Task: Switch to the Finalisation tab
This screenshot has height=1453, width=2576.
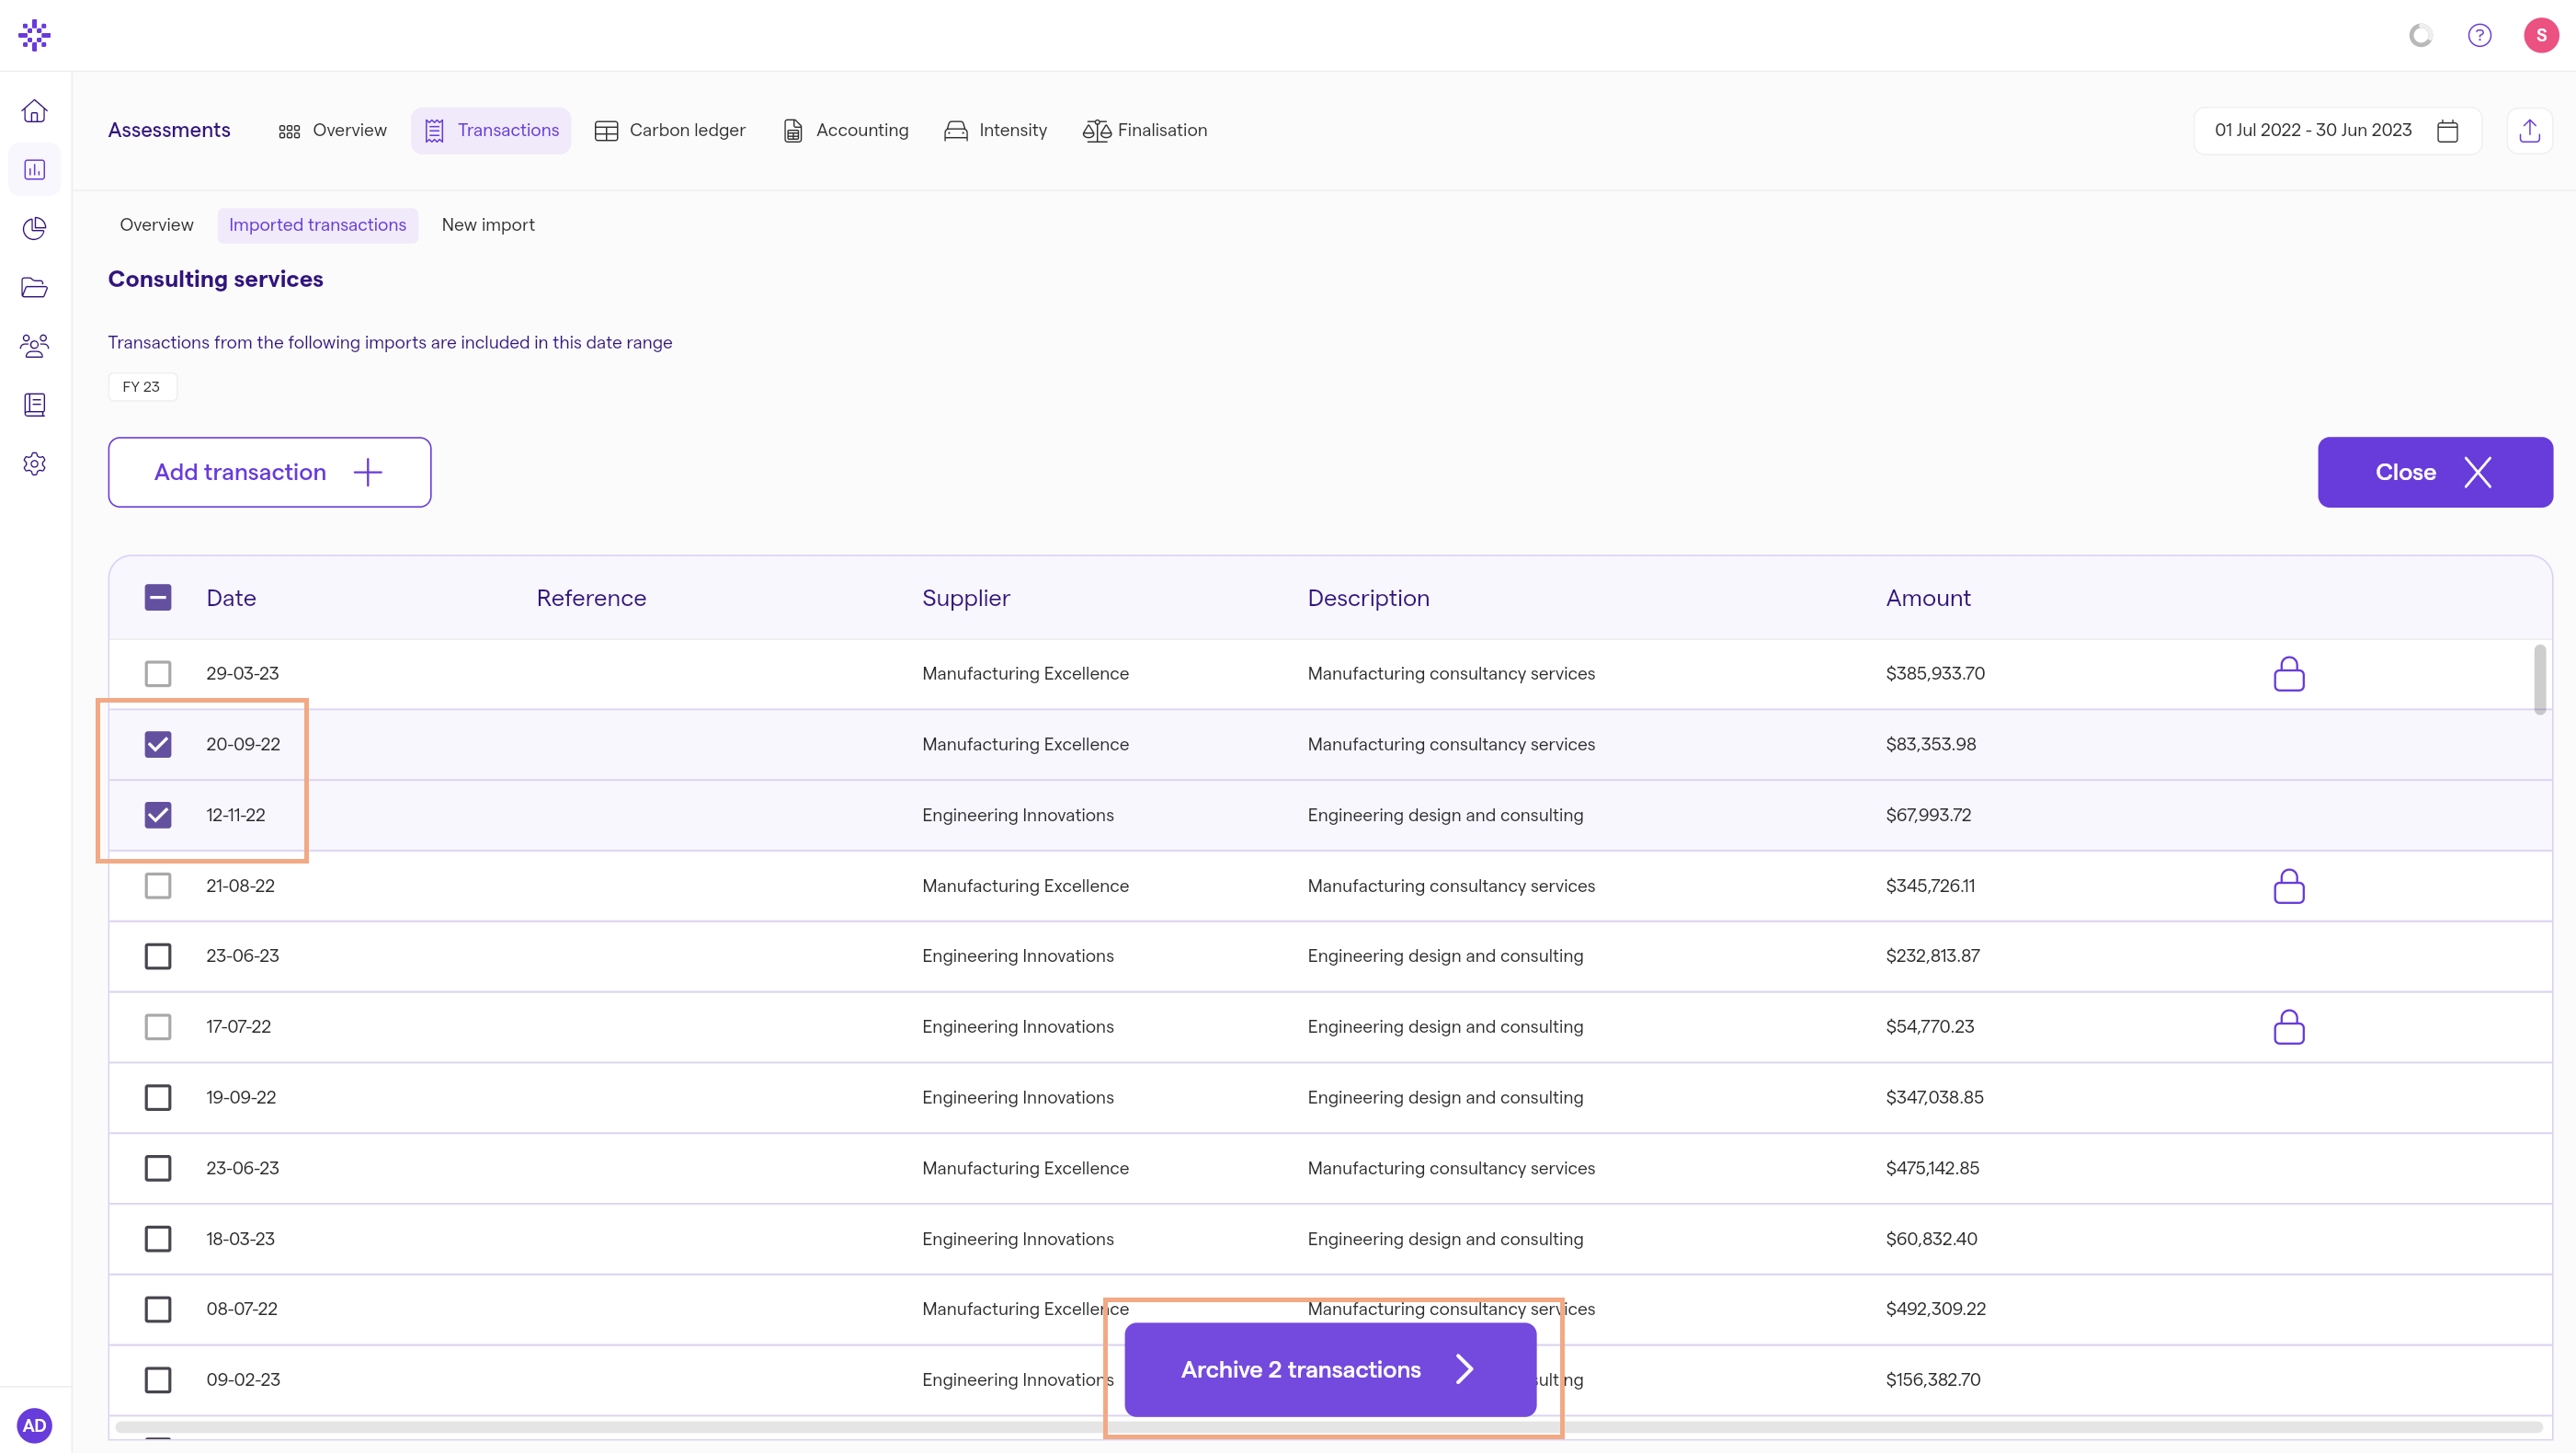Action: 1145,131
